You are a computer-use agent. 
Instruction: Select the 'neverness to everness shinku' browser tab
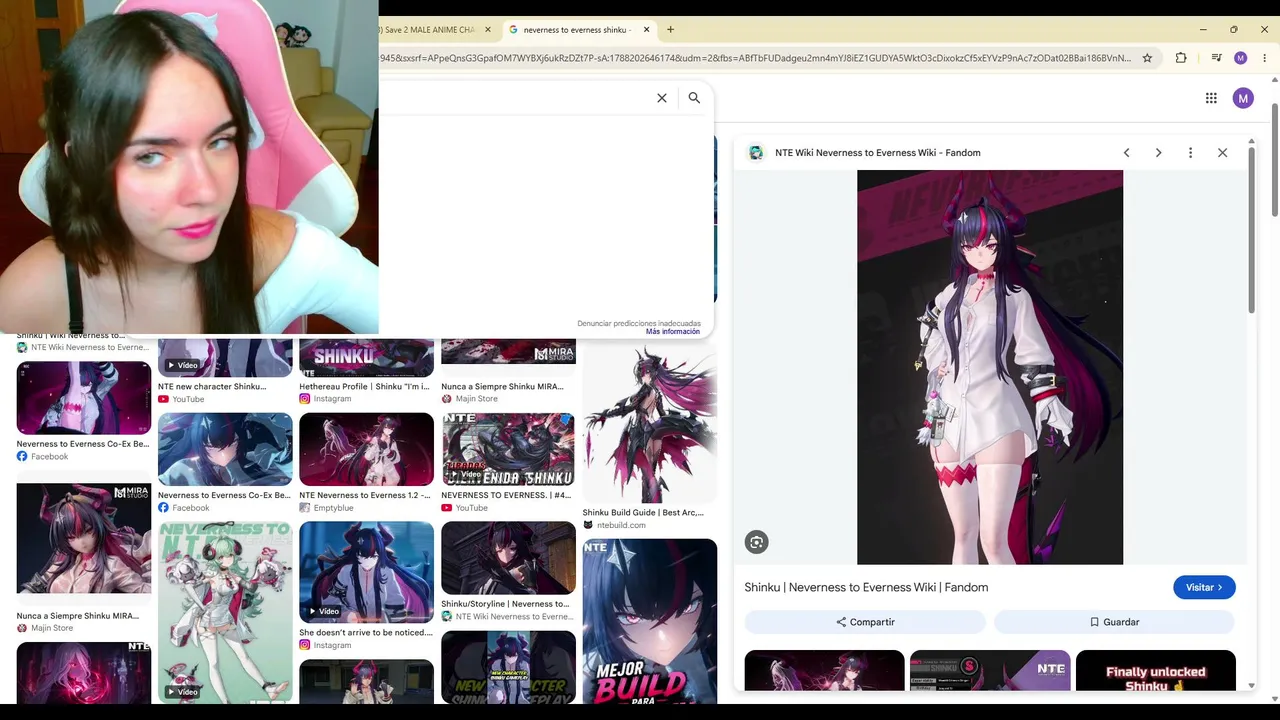click(x=579, y=30)
